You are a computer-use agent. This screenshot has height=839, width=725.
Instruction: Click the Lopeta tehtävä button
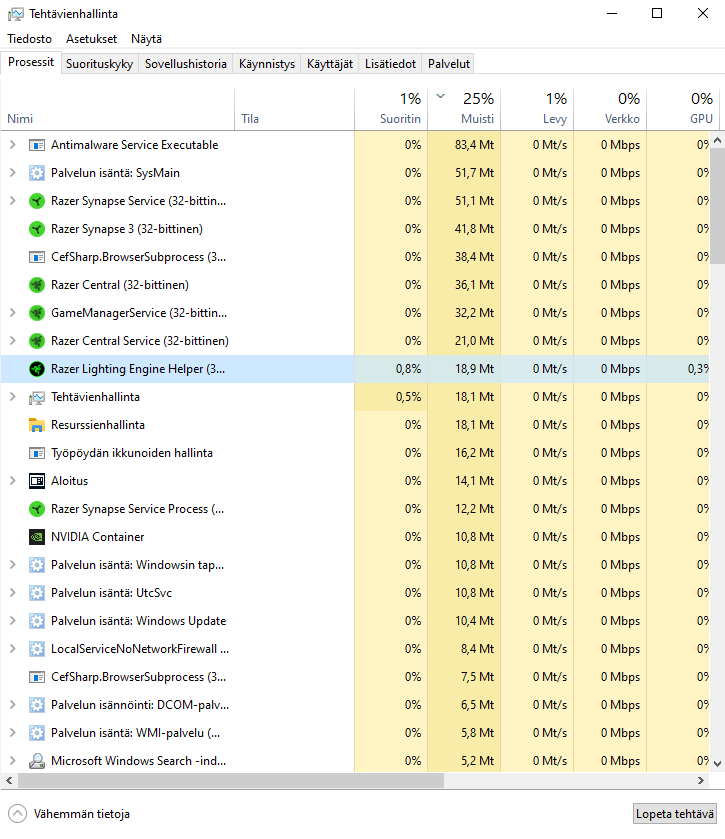click(x=675, y=814)
